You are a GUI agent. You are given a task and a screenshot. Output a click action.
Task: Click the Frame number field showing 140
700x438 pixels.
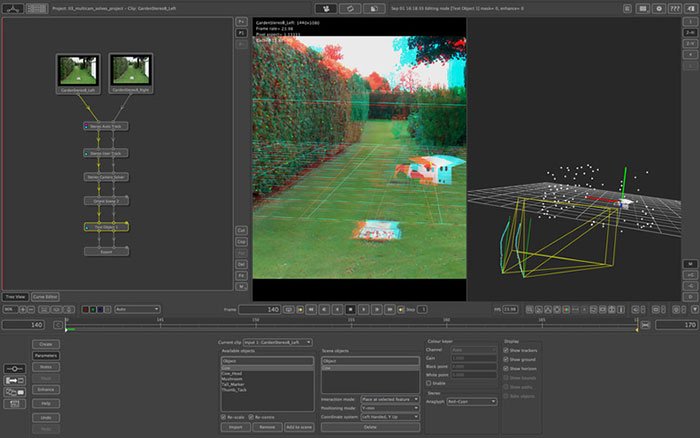pyautogui.click(x=259, y=309)
